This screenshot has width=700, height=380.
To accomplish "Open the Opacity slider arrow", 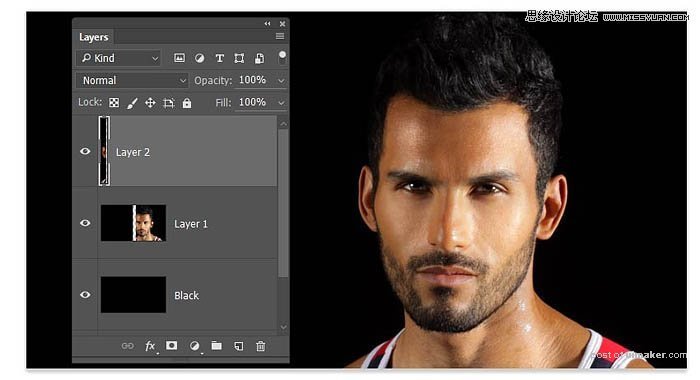I will pos(281,81).
